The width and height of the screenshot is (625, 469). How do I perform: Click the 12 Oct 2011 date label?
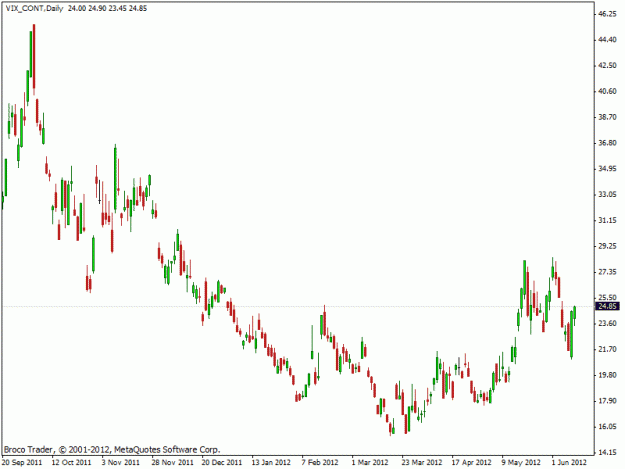pyautogui.click(x=71, y=463)
